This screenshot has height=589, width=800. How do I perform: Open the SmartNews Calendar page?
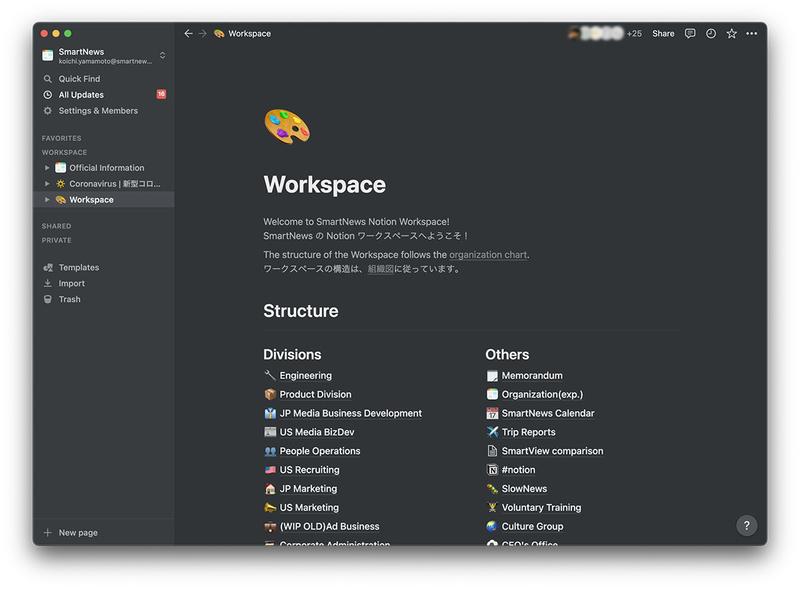[547, 413]
